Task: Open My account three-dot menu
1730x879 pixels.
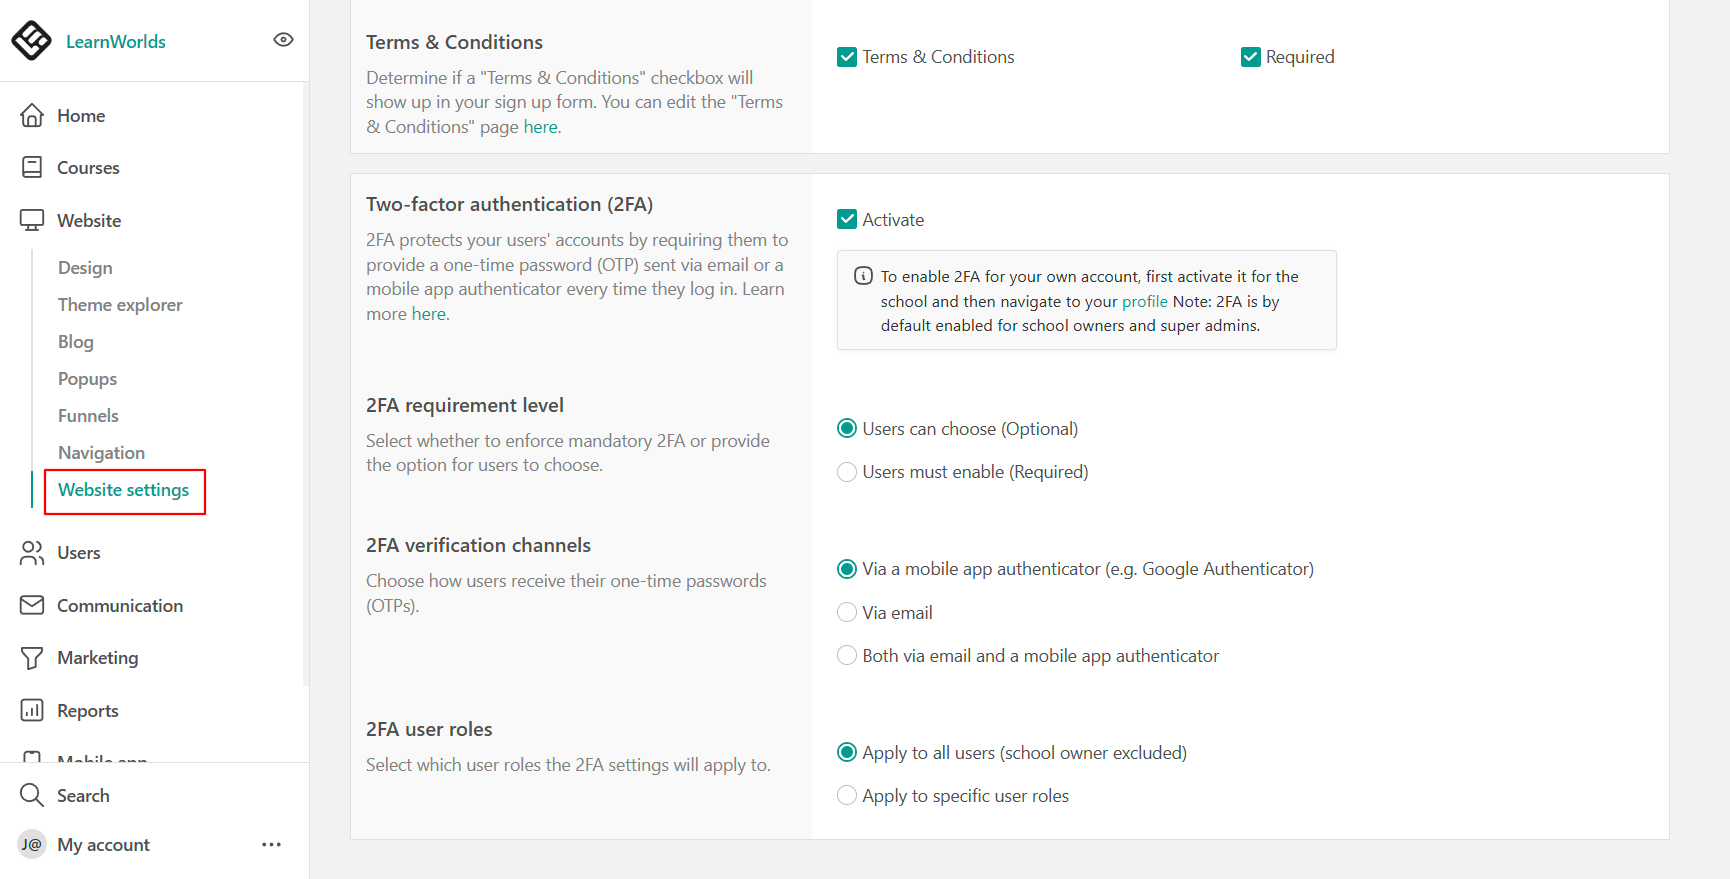Action: tap(272, 845)
